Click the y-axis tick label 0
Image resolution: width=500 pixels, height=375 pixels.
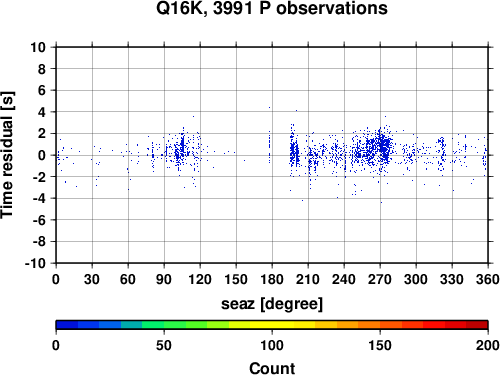click(x=42, y=155)
